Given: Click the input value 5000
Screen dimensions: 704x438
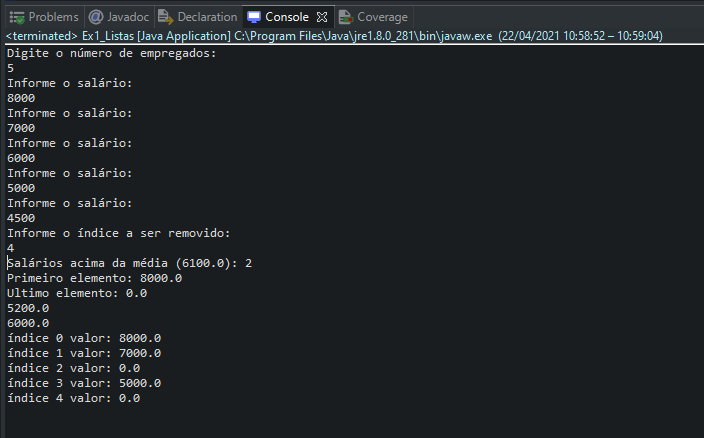Looking at the screenshot, I should coord(21,188).
